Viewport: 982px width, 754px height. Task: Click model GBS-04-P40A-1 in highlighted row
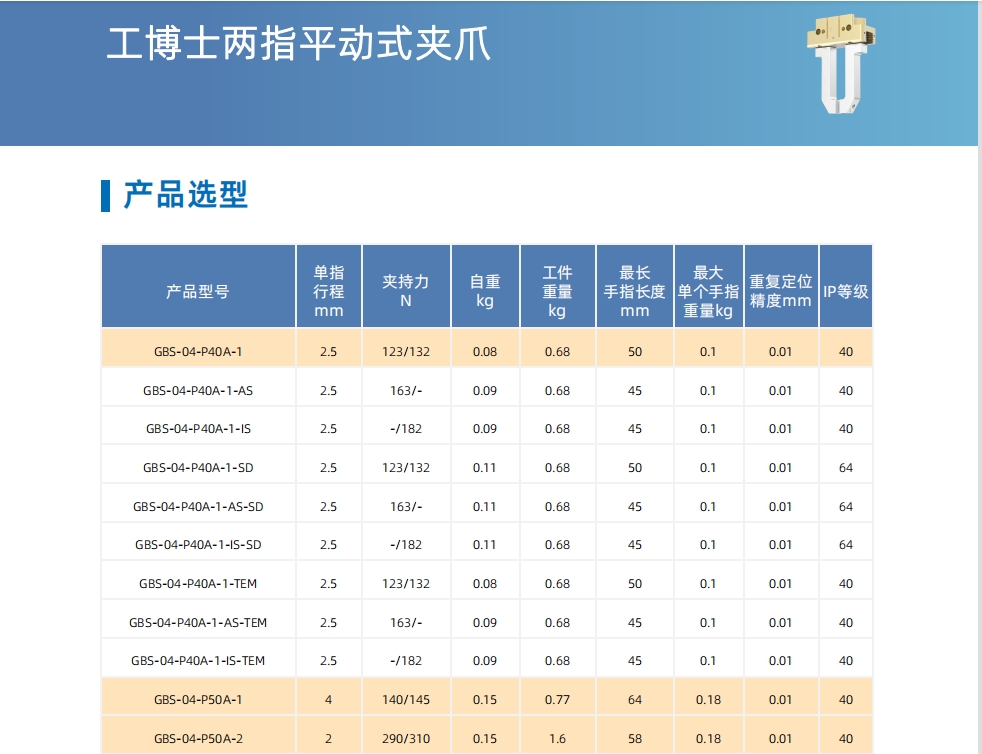[x=198, y=351]
